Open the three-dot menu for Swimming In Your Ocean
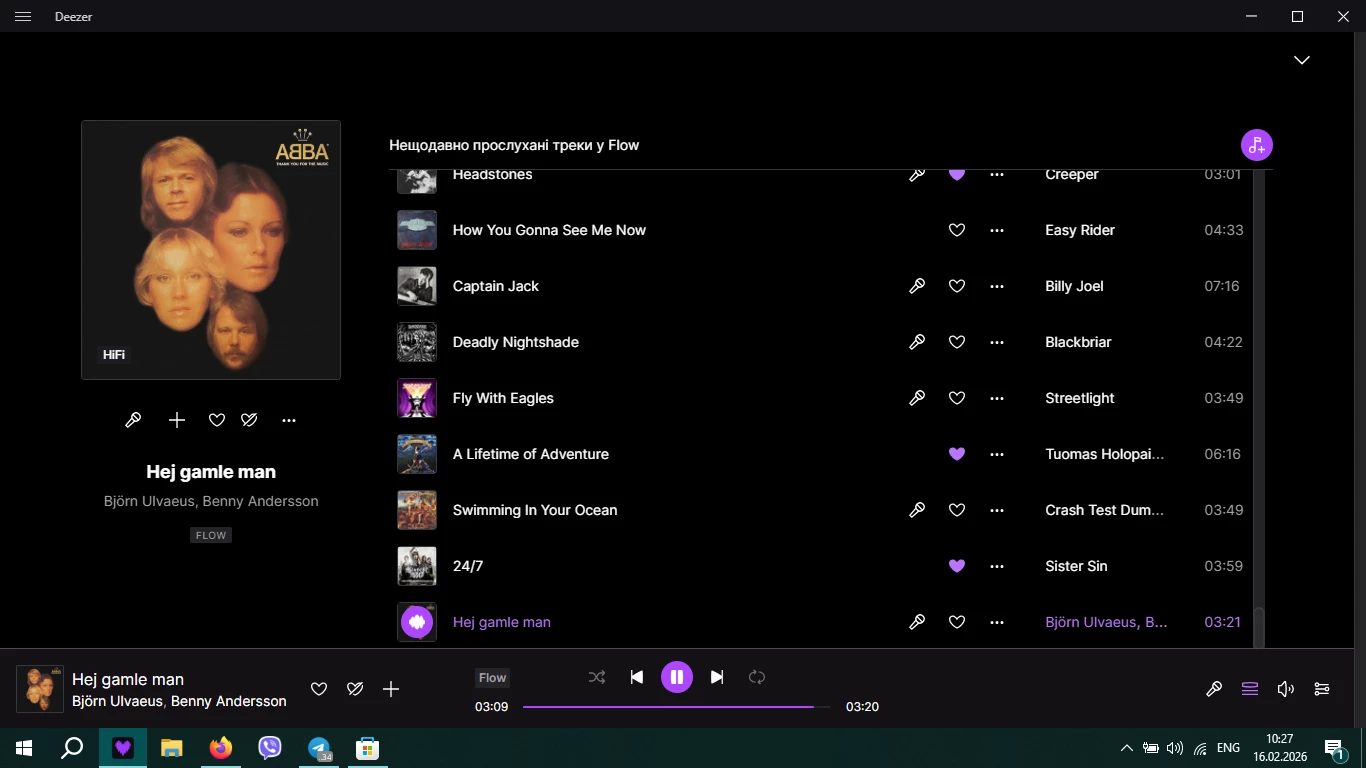Screen dimensions: 1366x768 tap(997, 510)
